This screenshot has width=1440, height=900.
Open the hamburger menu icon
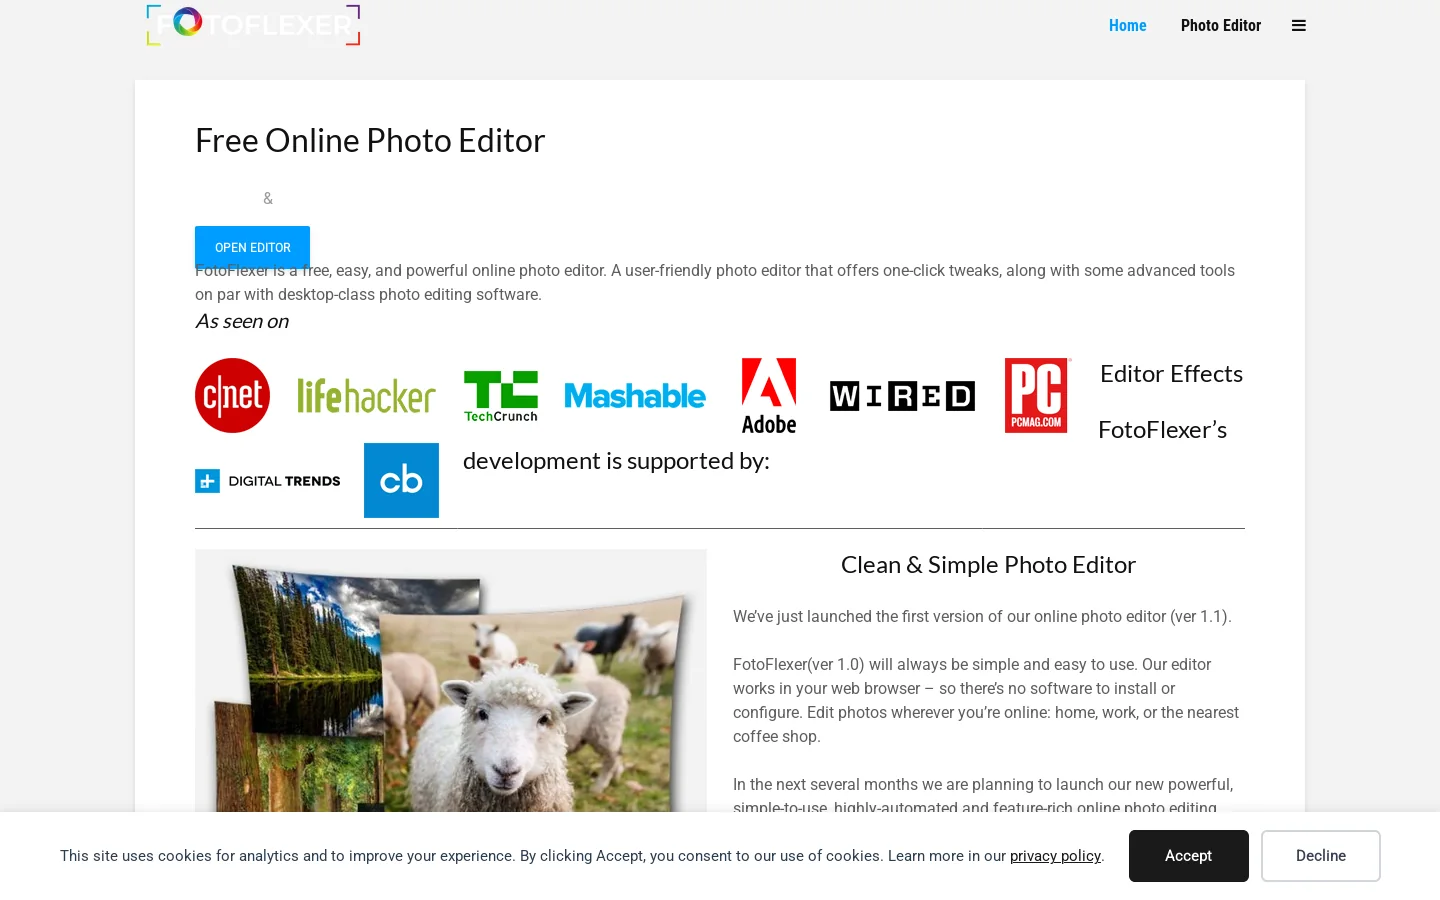pos(1299,26)
